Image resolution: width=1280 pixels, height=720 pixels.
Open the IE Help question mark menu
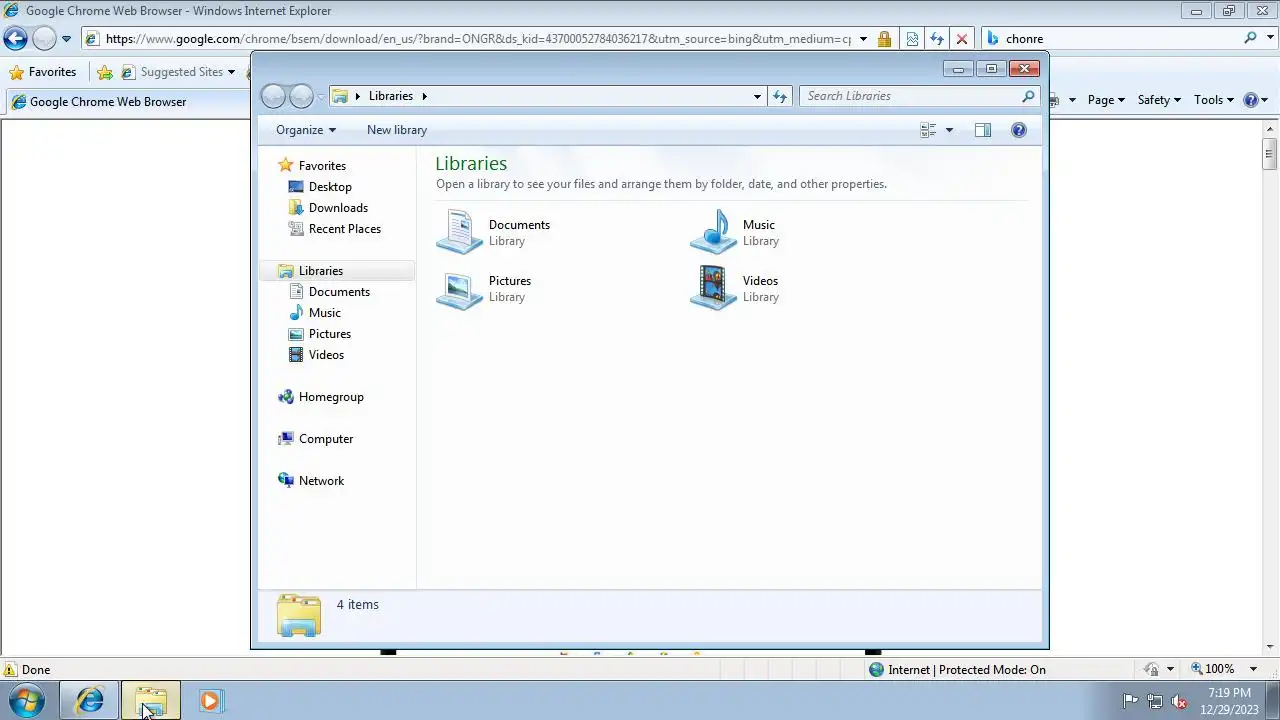click(1255, 100)
